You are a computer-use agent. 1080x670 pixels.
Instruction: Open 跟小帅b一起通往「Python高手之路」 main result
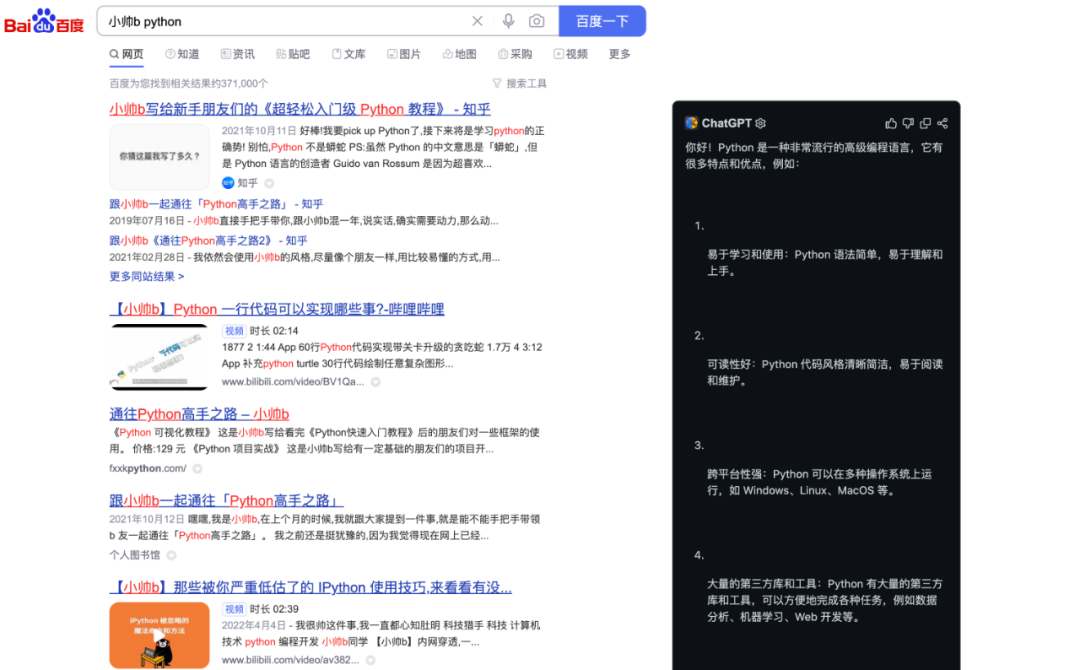226,501
